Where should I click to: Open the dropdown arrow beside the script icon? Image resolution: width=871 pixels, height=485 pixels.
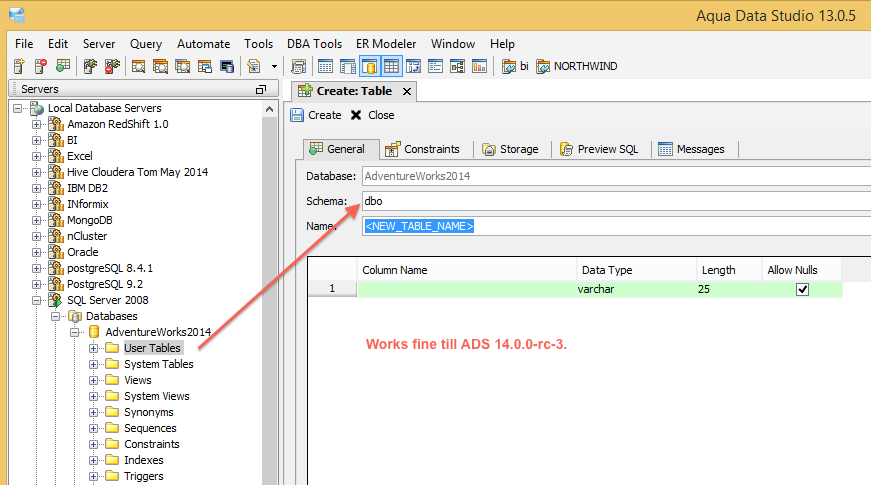pyautogui.click(x=274, y=67)
